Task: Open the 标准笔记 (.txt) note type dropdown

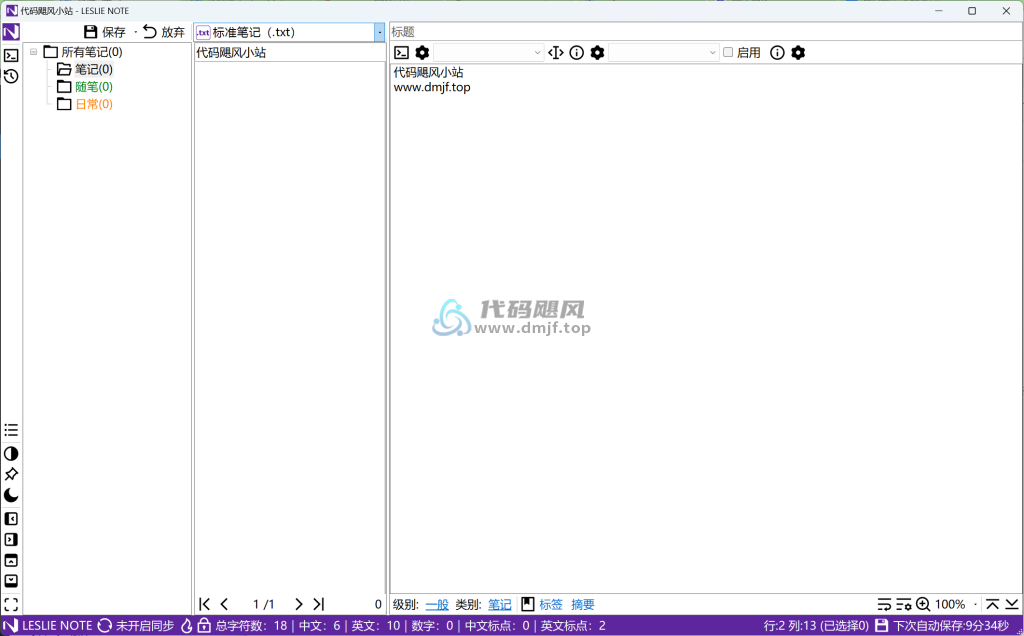Action: (x=379, y=32)
